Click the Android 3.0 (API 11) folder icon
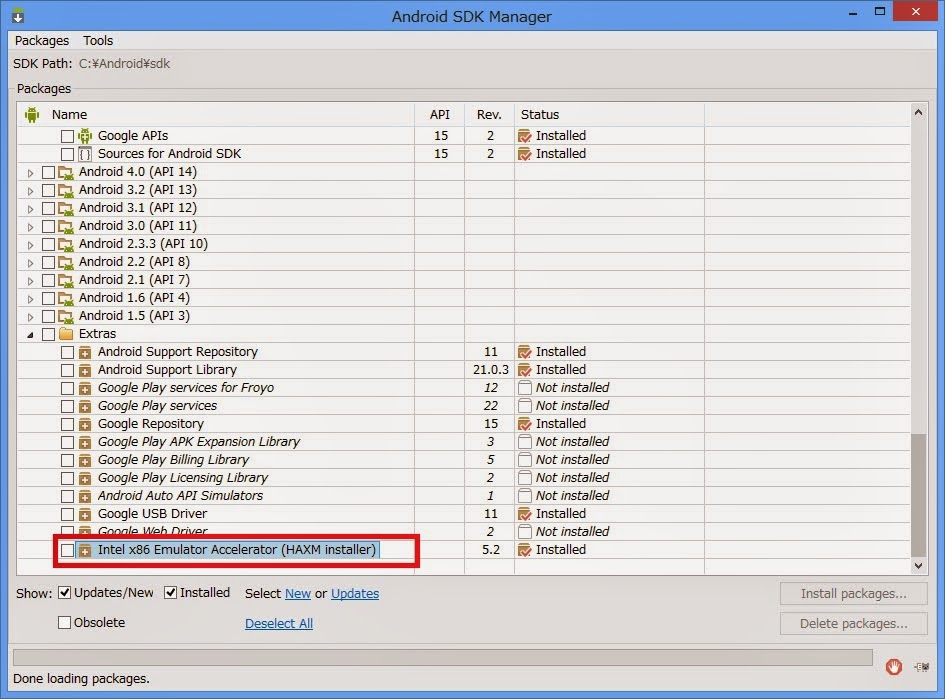The width and height of the screenshot is (945, 699). click(66, 227)
